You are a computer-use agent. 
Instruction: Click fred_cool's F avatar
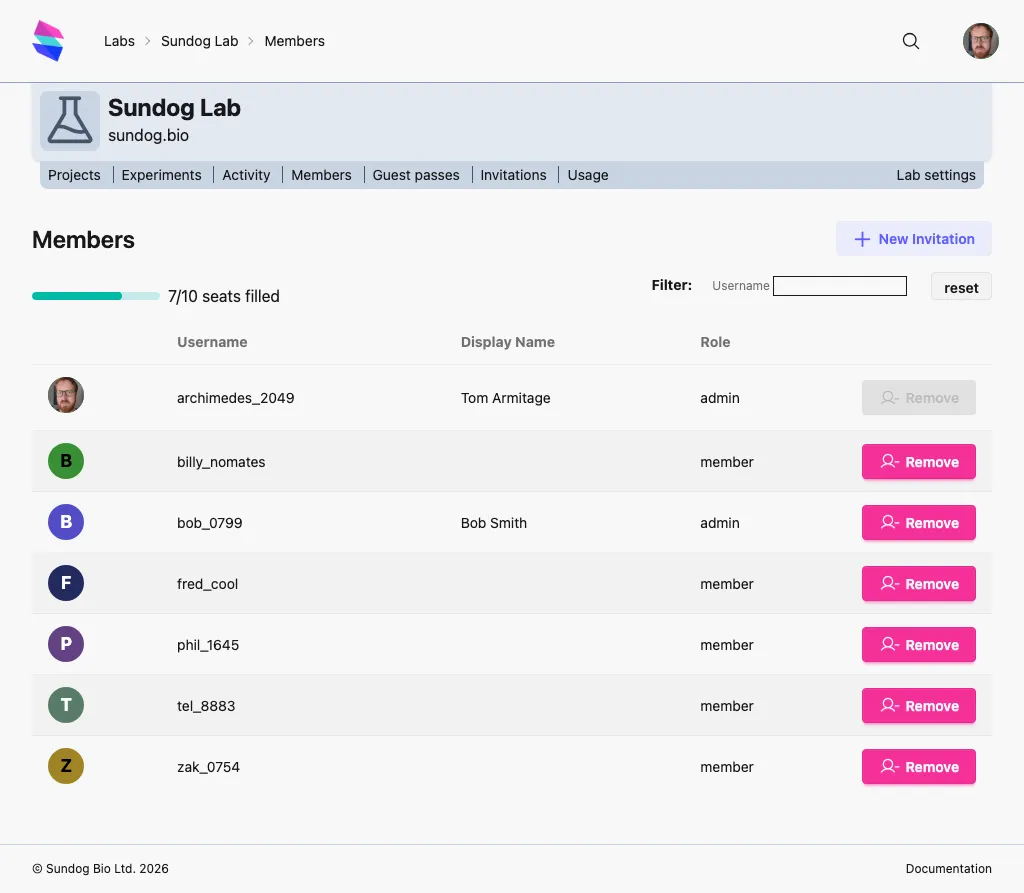point(66,583)
